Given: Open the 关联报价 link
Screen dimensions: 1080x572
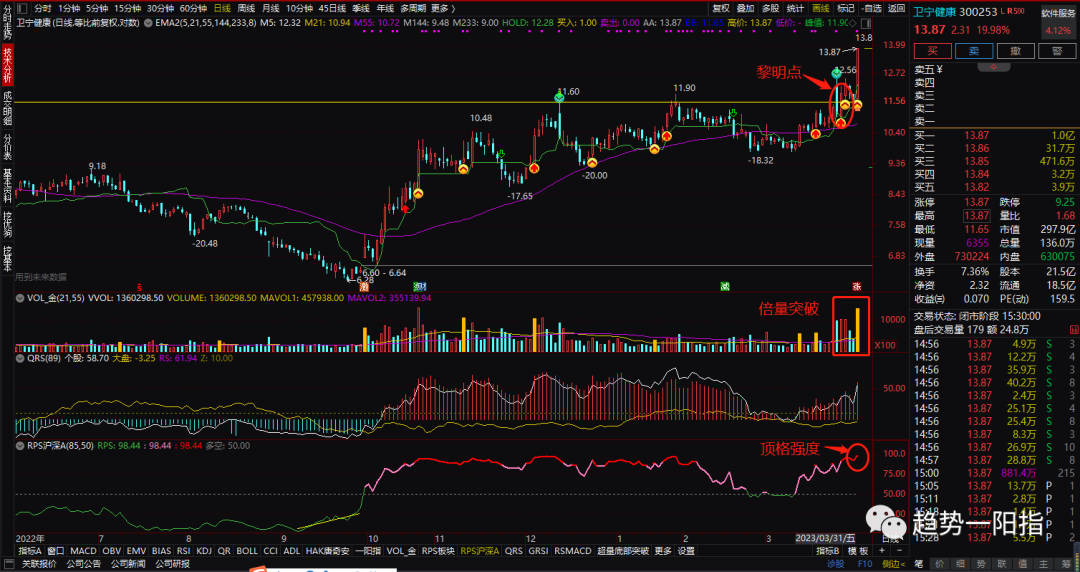Looking at the screenshot, I should point(39,564).
